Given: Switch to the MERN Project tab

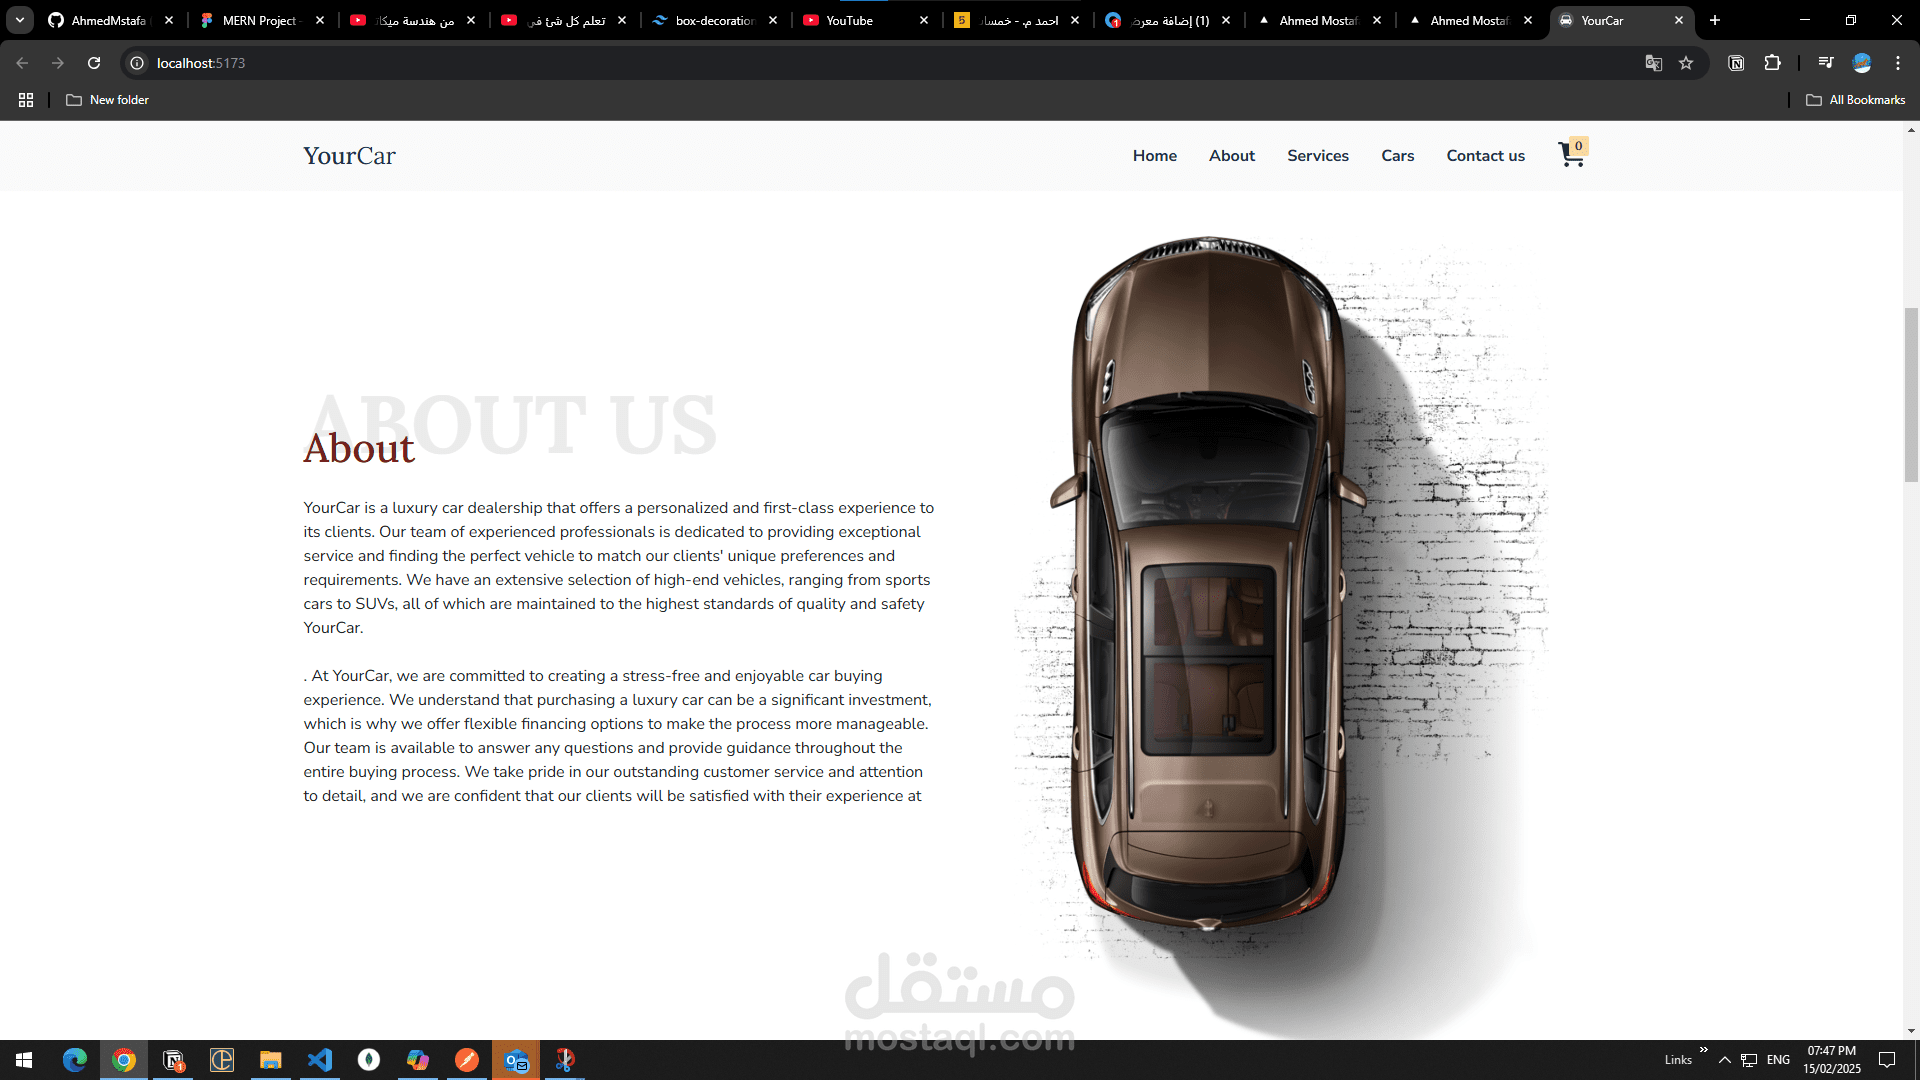Looking at the screenshot, I should point(258,20).
